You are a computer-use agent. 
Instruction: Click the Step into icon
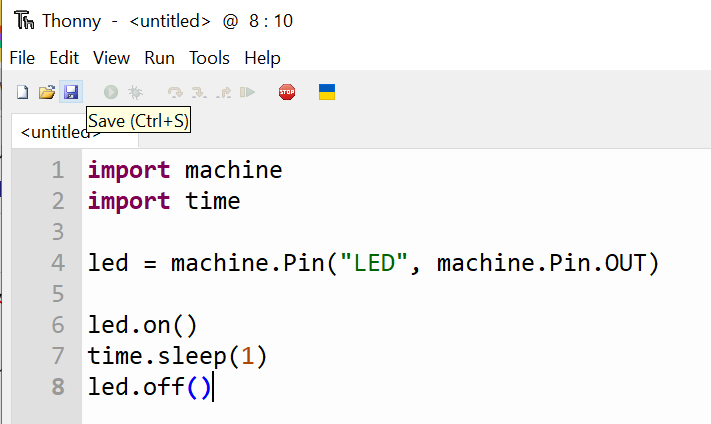tap(199, 93)
